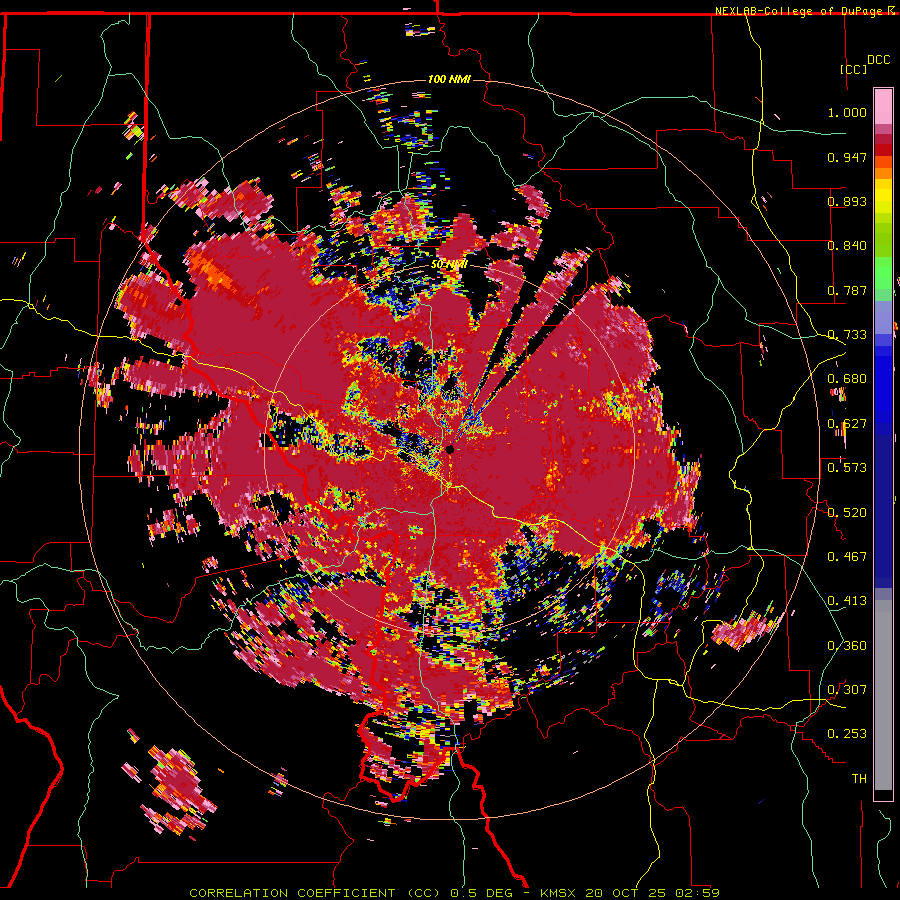
Task: Click the [CC] label near the legend
Action: point(854,69)
